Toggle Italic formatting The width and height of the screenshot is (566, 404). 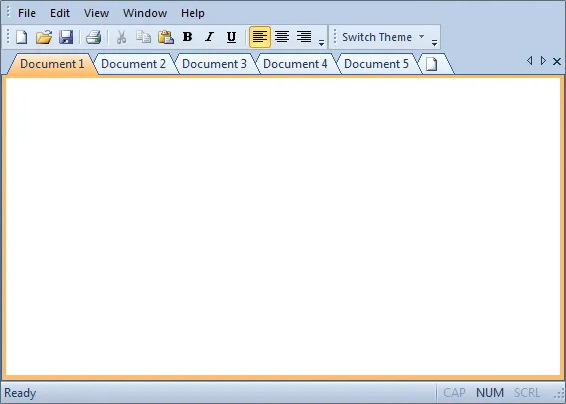[209, 37]
